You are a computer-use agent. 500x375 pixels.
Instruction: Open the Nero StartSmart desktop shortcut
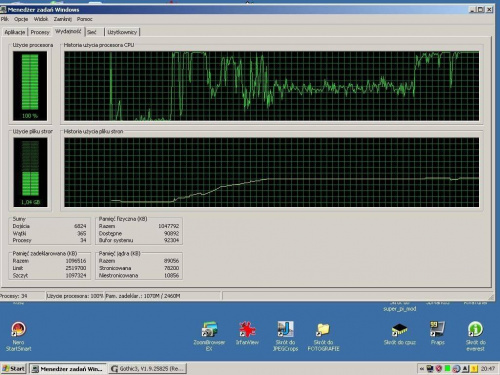click(18, 336)
